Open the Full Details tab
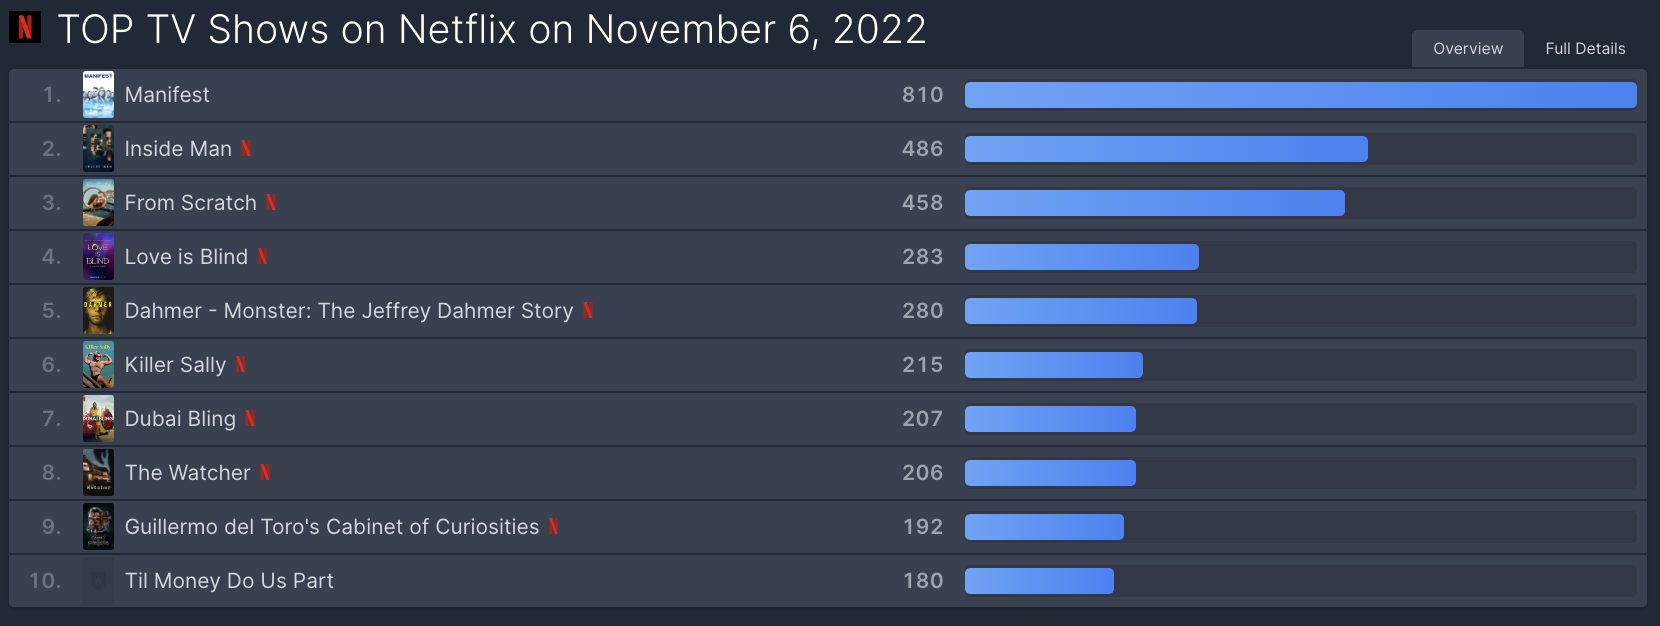This screenshot has height=626, width=1660. [1585, 49]
